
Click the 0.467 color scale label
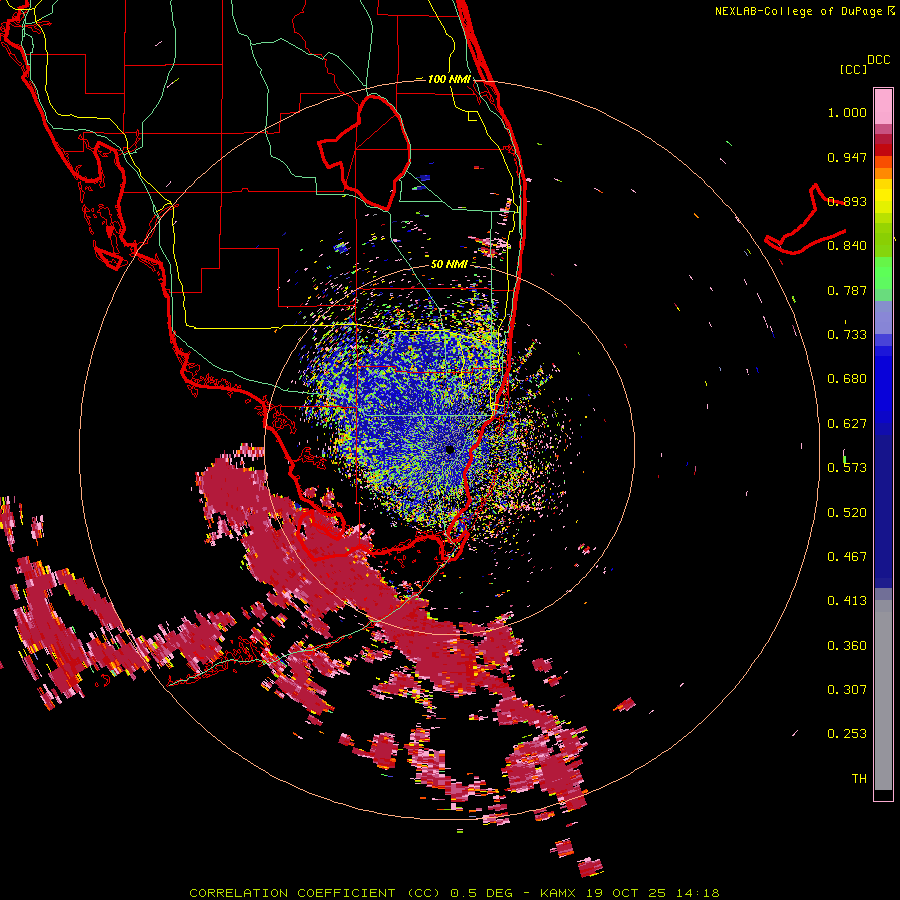[847, 557]
